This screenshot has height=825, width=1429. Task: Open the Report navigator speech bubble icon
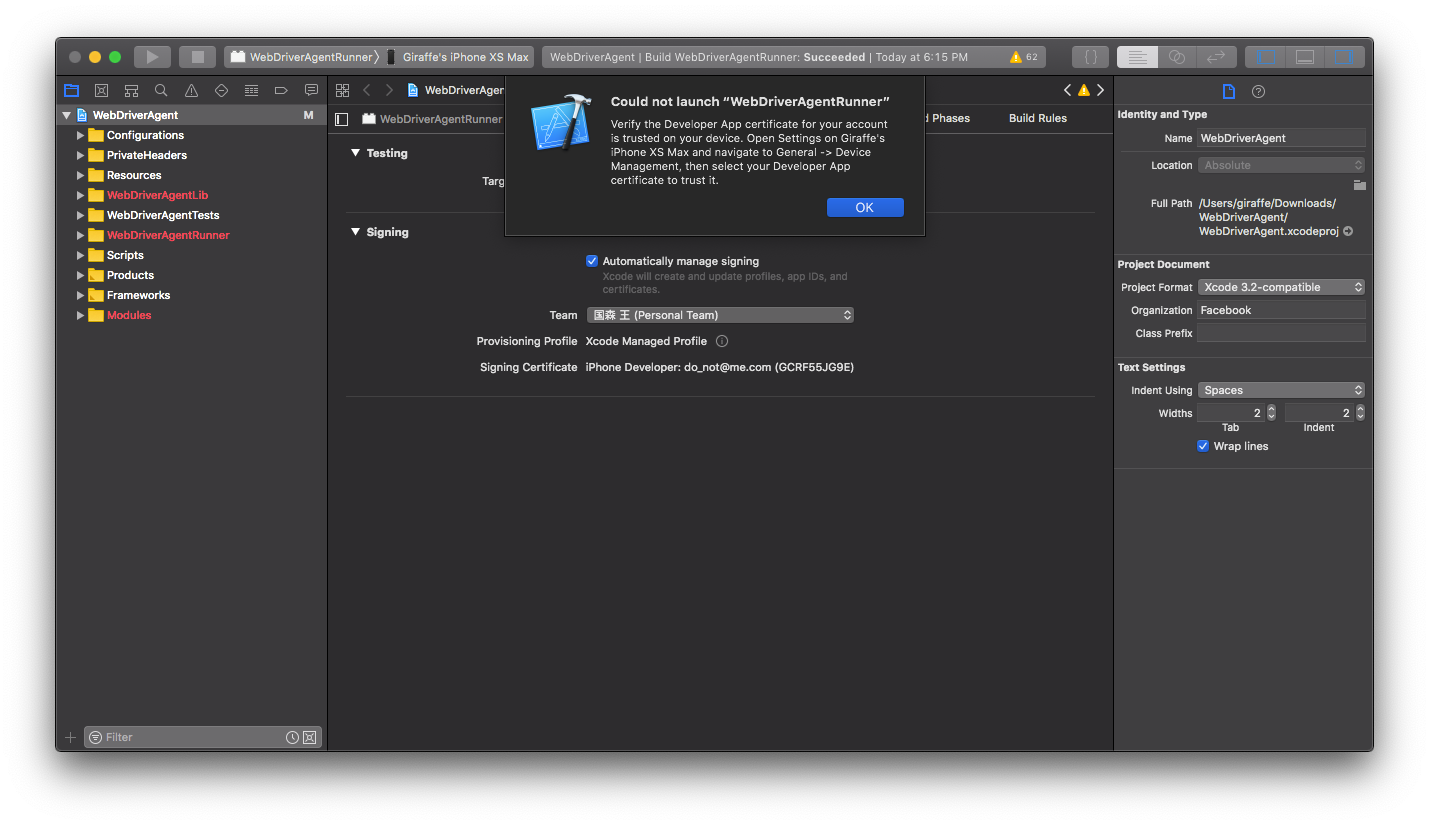tap(311, 90)
